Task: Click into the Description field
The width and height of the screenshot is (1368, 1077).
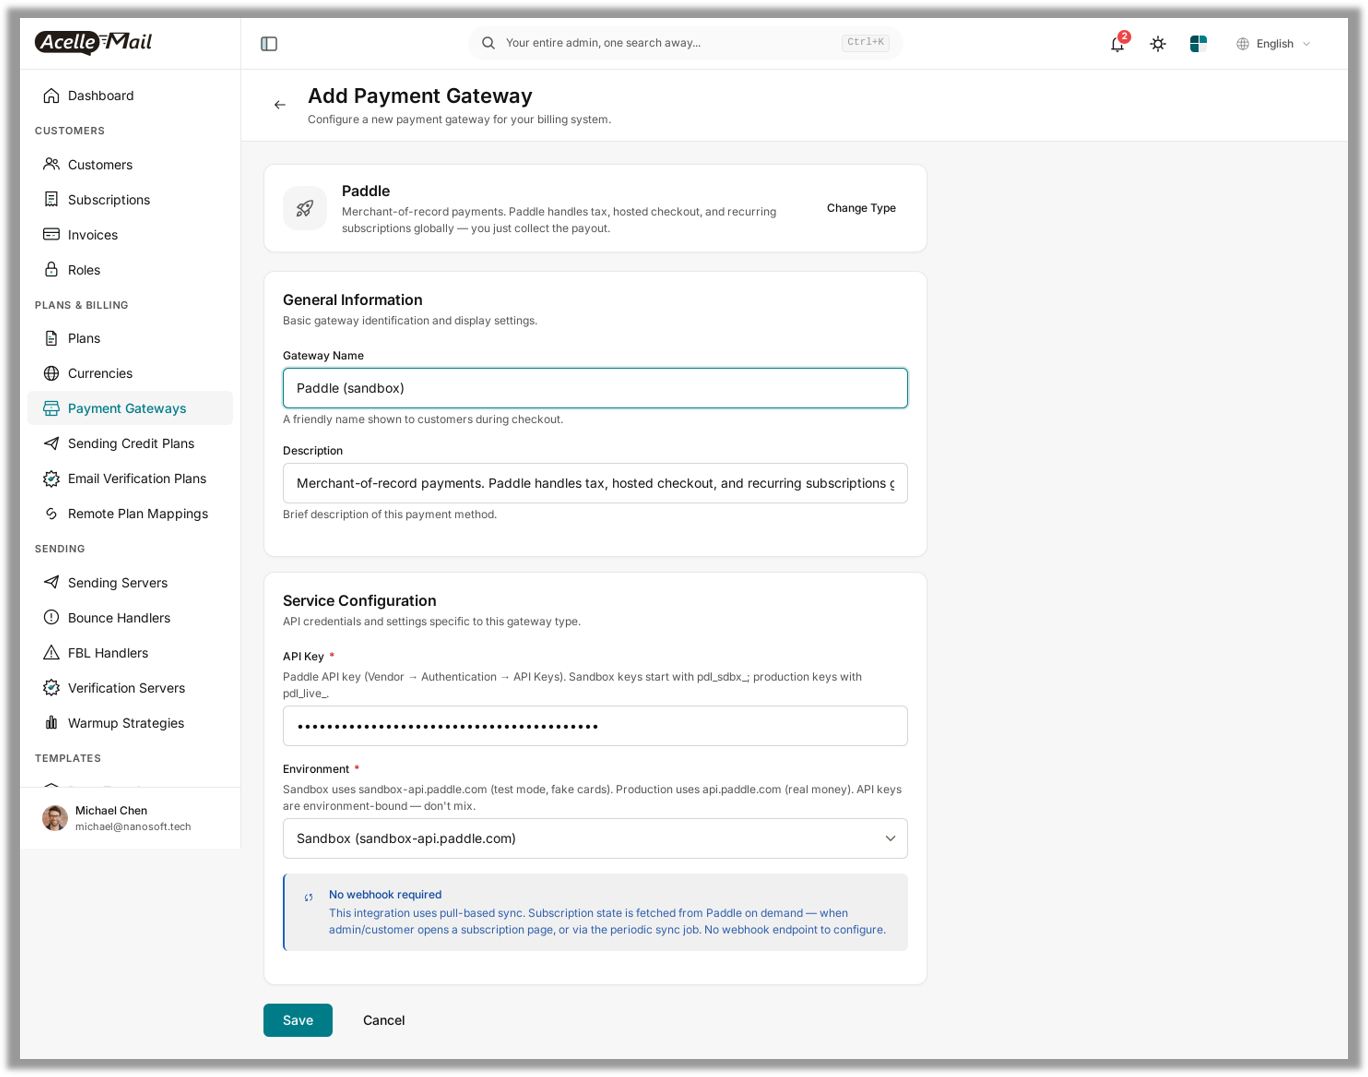Action: (x=595, y=483)
